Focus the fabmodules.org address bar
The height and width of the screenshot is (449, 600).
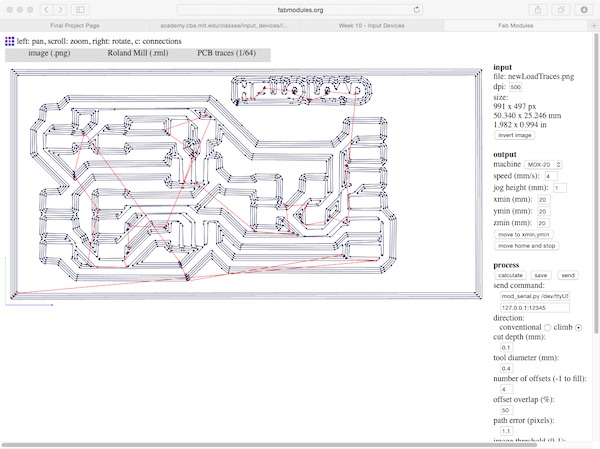[x=300, y=10]
